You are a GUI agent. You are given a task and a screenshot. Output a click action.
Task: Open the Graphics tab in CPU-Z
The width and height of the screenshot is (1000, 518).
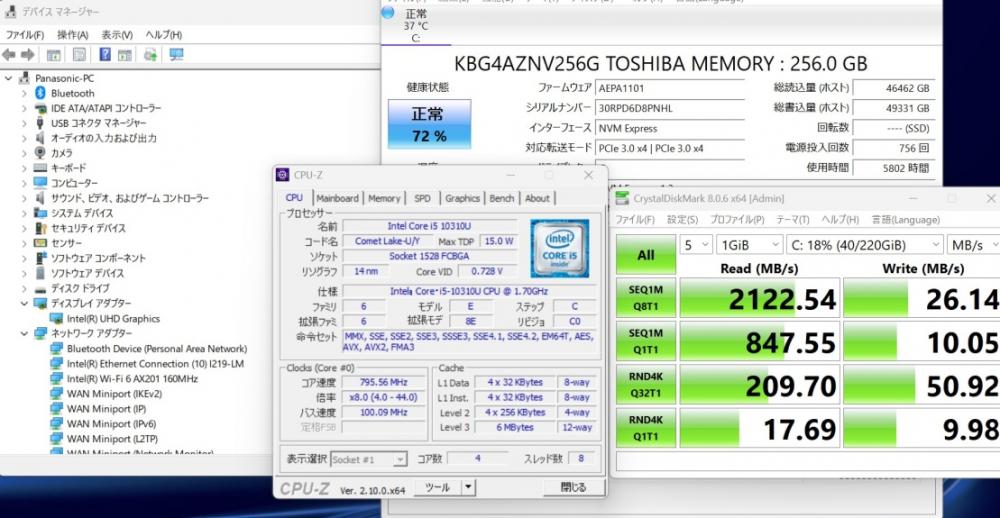coord(462,198)
